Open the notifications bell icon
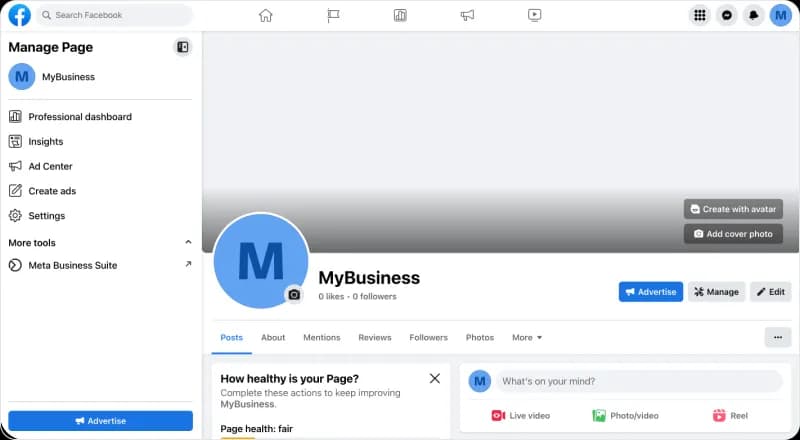This screenshot has height=440, width=800. click(754, 15)
